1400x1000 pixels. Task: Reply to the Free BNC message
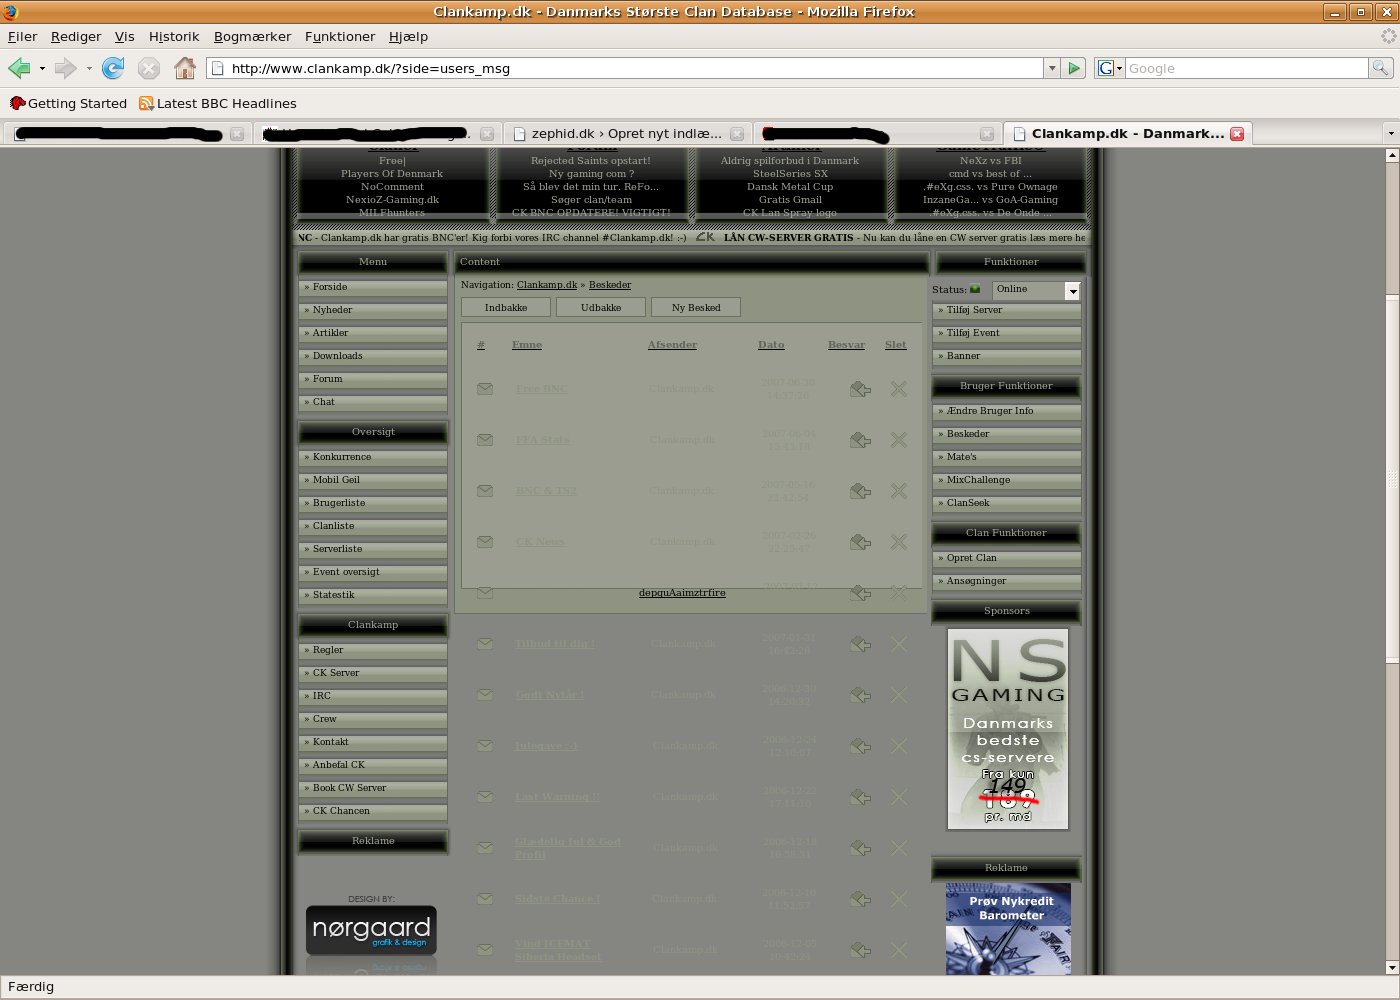(860, 389)
